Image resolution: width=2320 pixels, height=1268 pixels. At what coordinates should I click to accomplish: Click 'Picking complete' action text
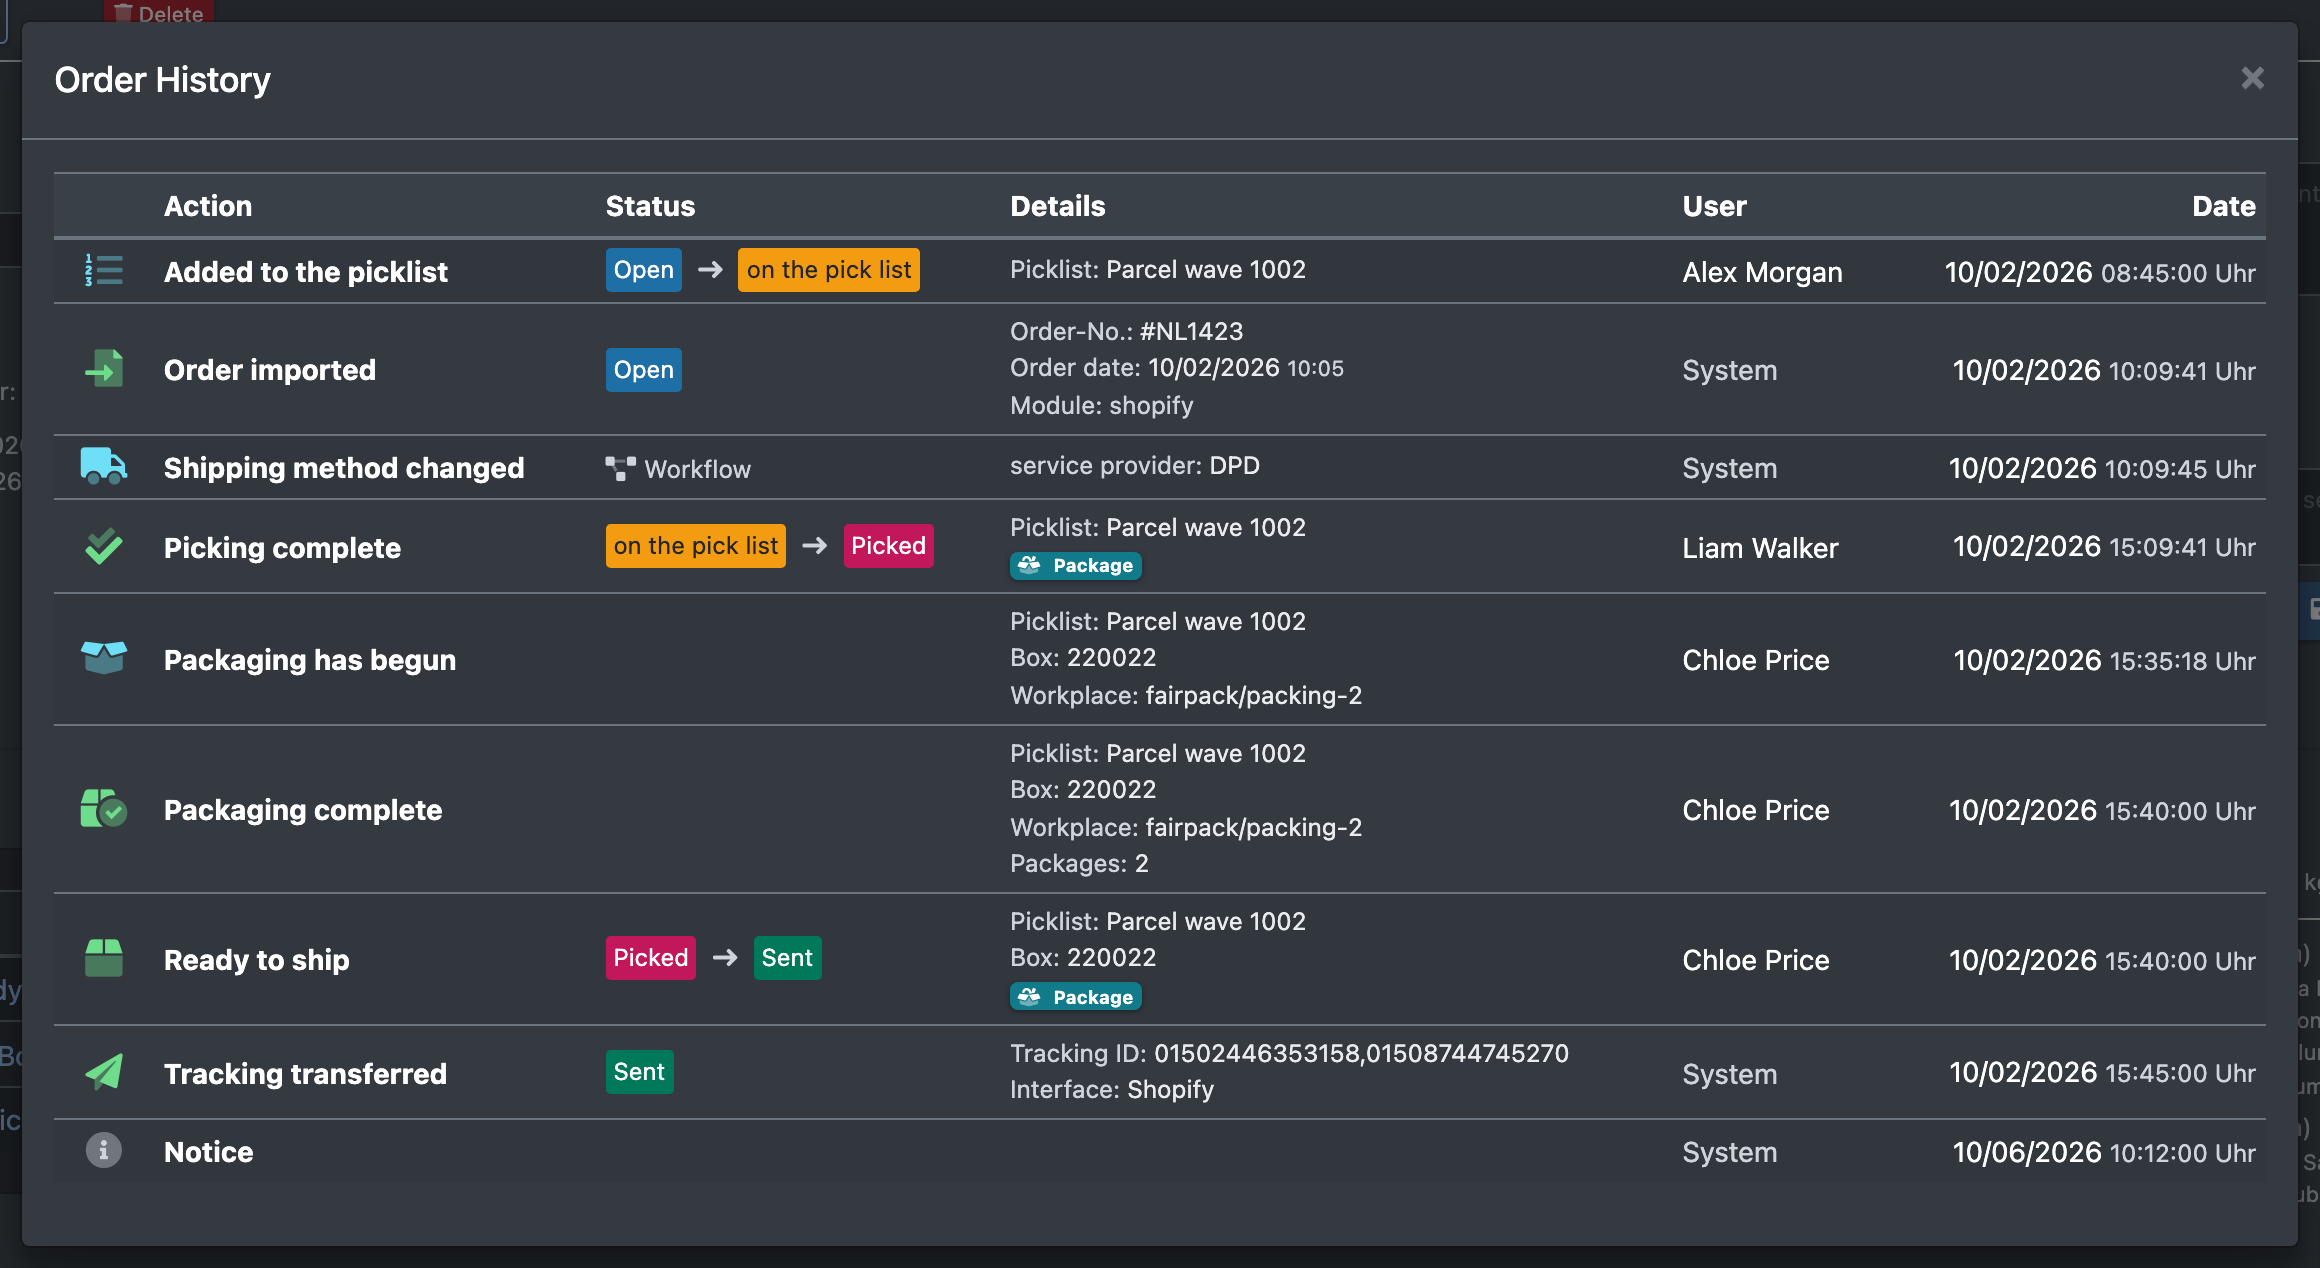[282, 548]
